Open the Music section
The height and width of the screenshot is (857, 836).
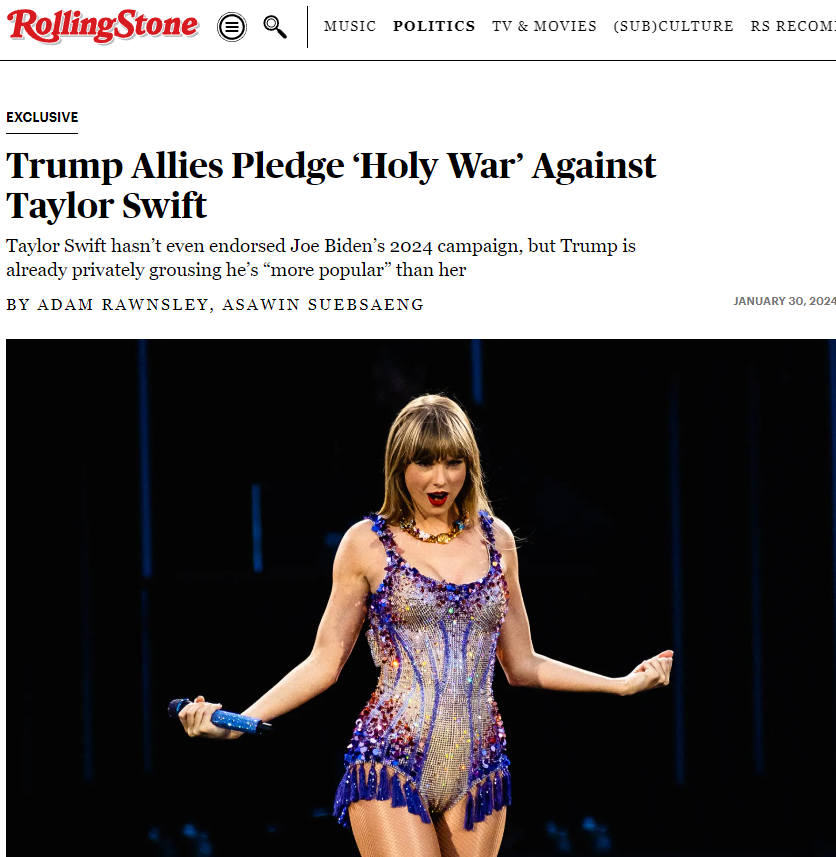pyautogui.click(x=350, y=26)
